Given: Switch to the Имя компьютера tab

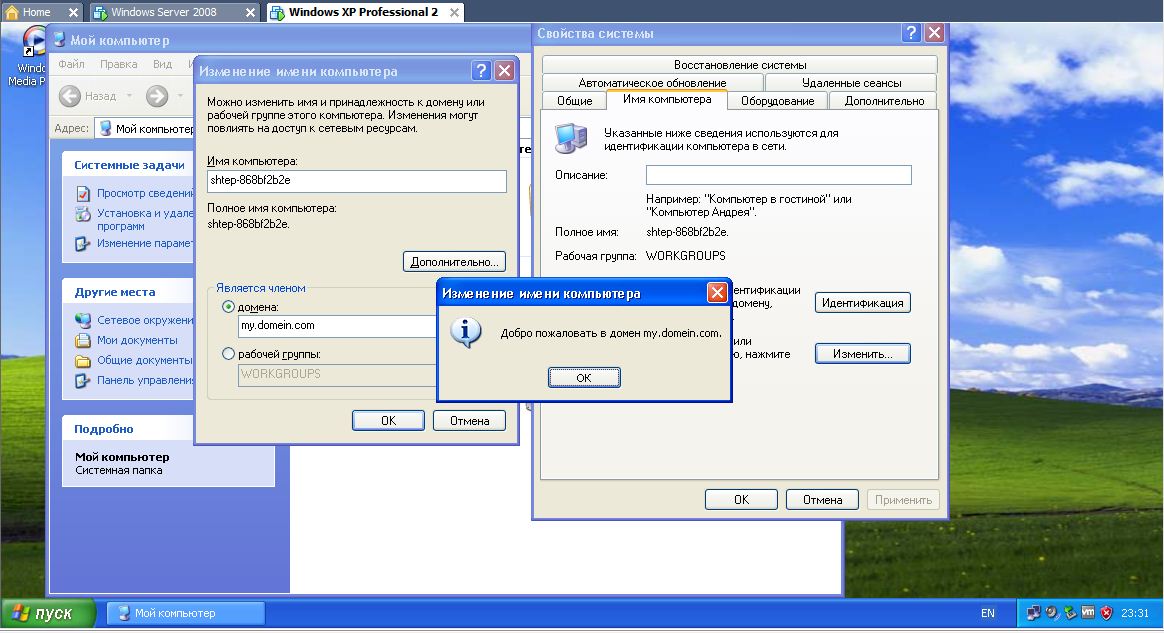Looking at the screenshot, I should pos(667,99).
